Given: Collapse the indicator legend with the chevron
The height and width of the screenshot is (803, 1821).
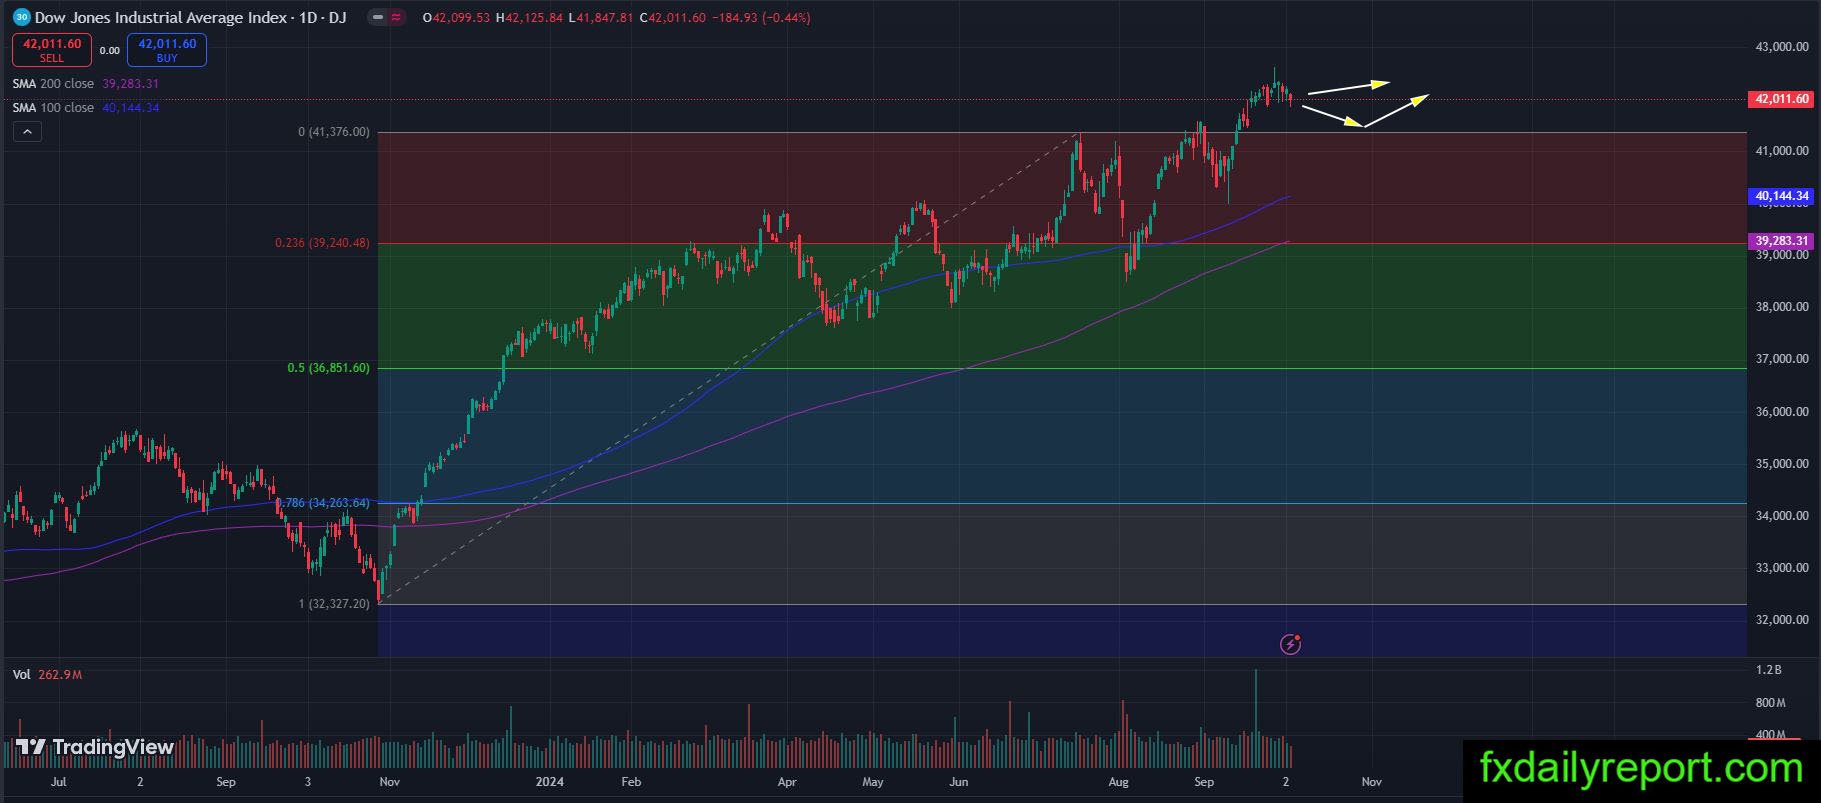Looking at the screenshot, I should point(27,131).
